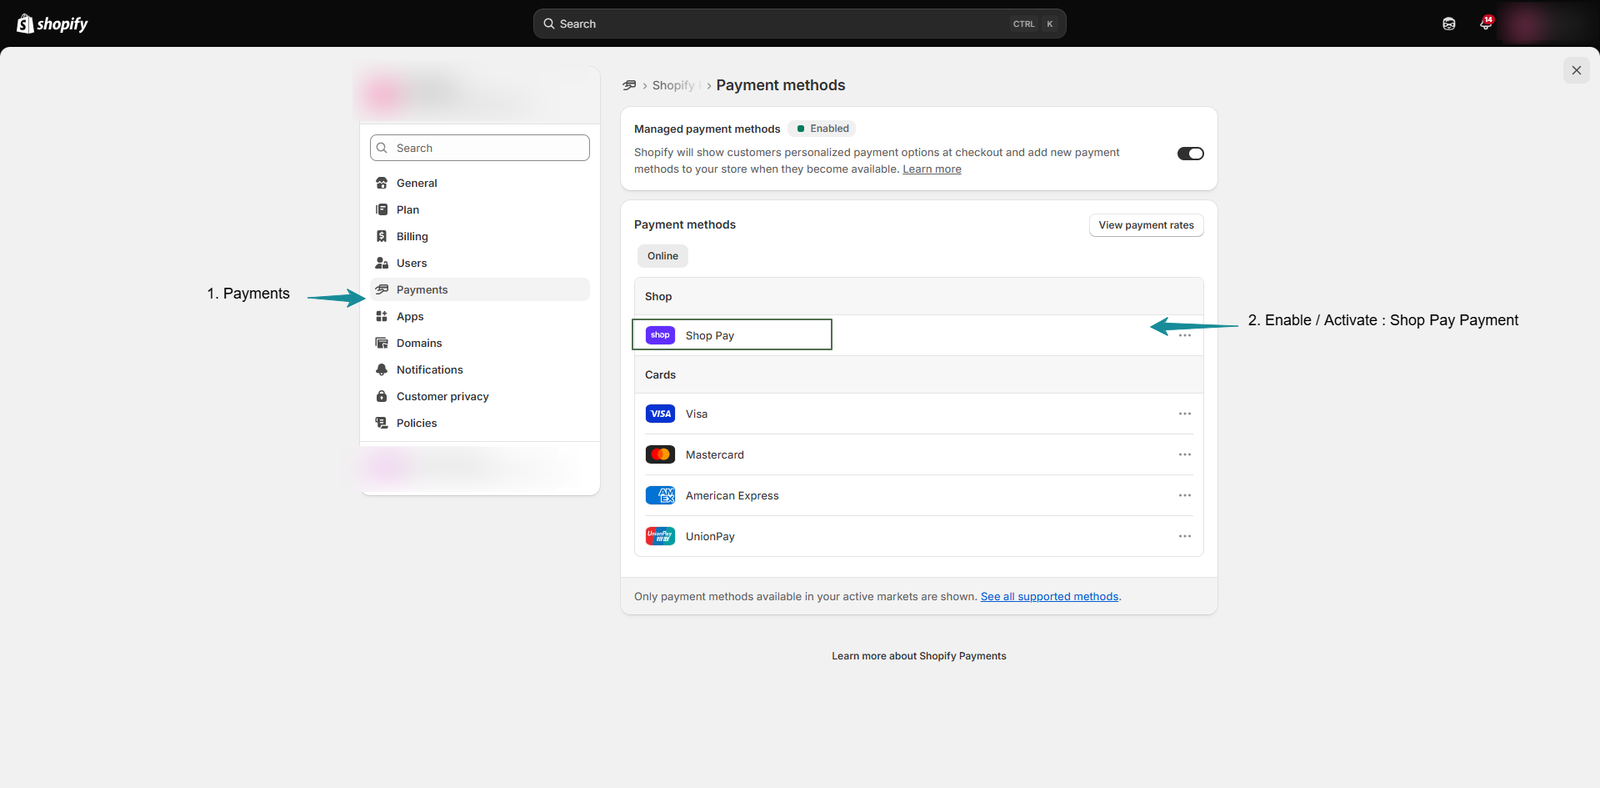Open the Shop Pay more options menu
This screenshot has height=788, width=1600.
coord(1185,336)
